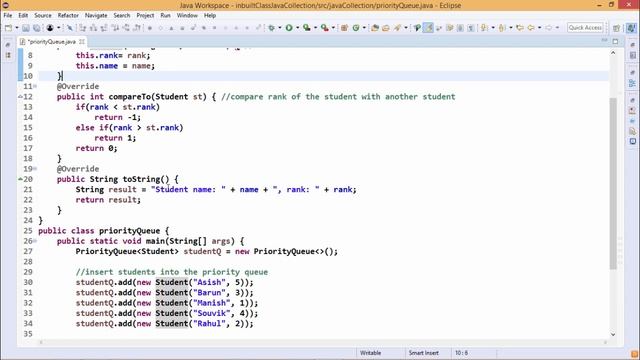Click the Open Perspective icon
This screenshot has height=360, width=640.
click(x=616, y=28)
